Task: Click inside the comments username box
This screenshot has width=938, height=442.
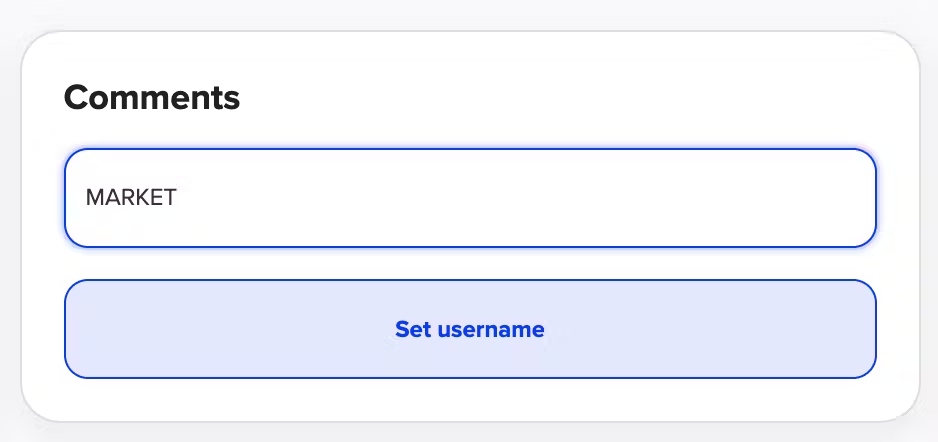Action: [470, 198]
